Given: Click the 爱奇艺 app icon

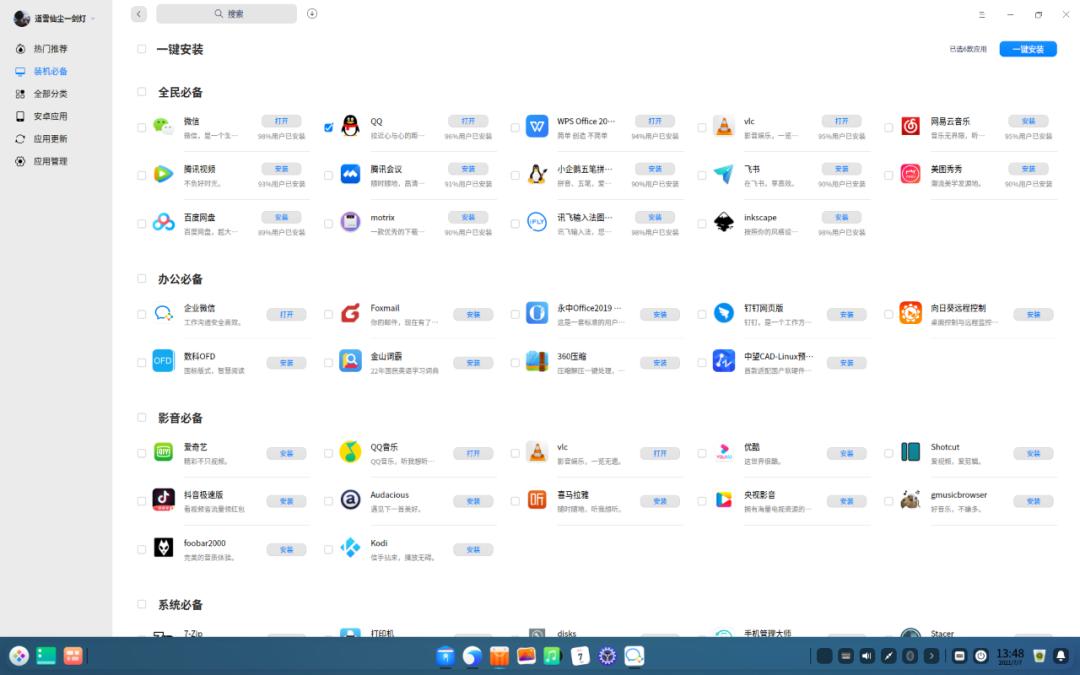Looking at the screenshot, I should (163, 453).
